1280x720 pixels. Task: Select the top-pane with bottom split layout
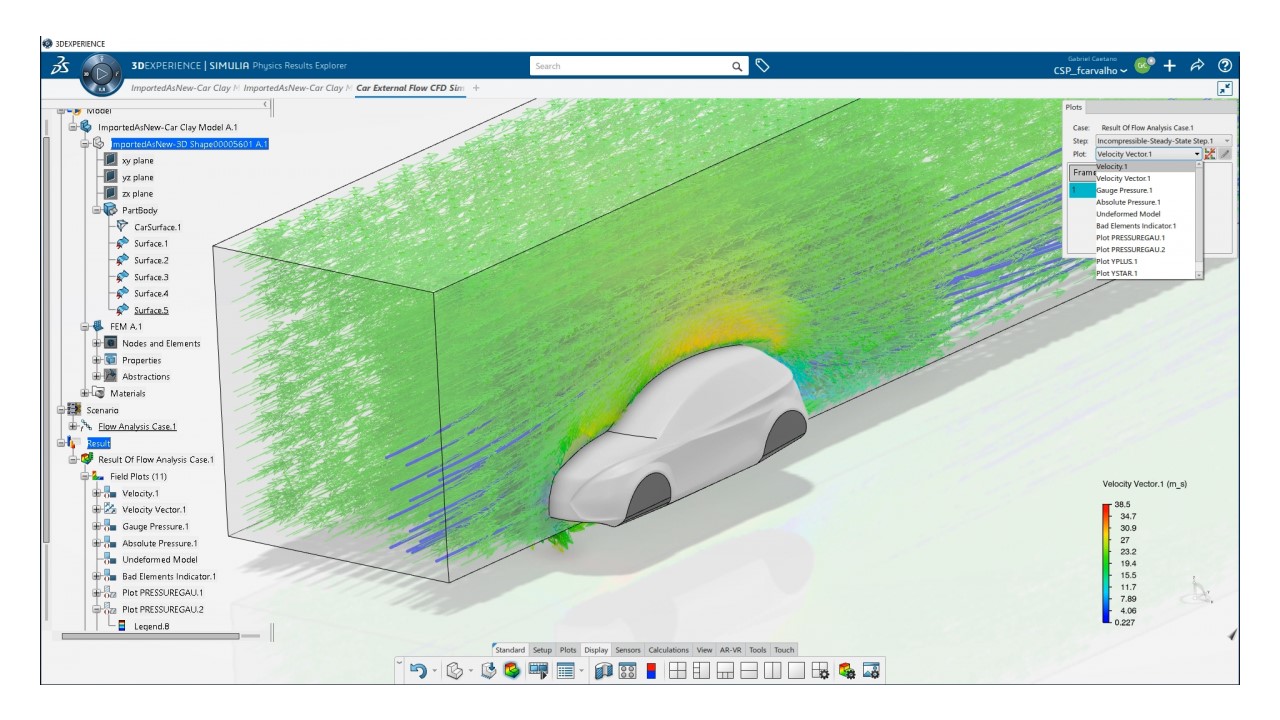pos(725,671)
